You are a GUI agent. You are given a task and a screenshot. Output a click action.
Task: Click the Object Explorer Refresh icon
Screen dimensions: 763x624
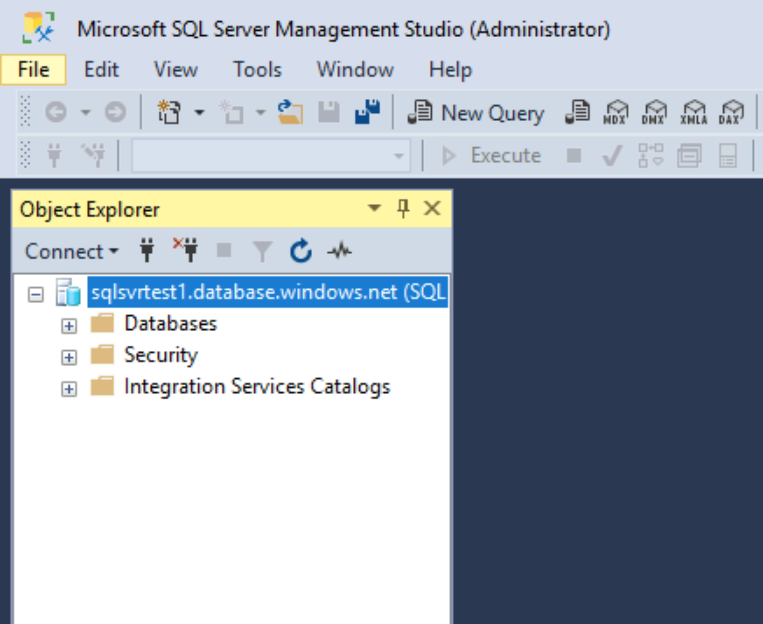pyautogui.click(x=301, y=251)
